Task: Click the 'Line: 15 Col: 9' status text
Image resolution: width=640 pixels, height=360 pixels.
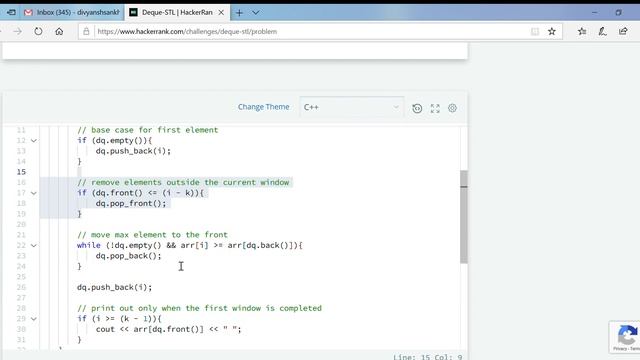Action: click(428, 357)
